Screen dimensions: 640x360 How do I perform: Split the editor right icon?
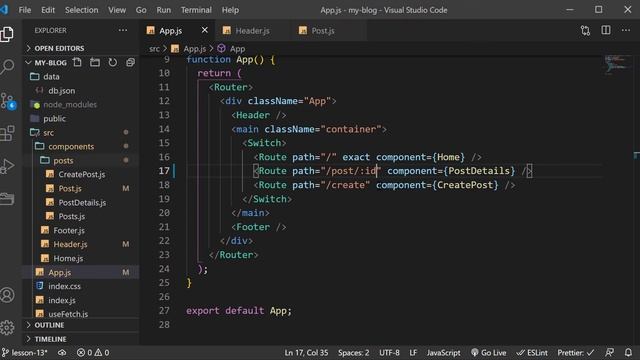pyautogui.click(x=606, y=30)
